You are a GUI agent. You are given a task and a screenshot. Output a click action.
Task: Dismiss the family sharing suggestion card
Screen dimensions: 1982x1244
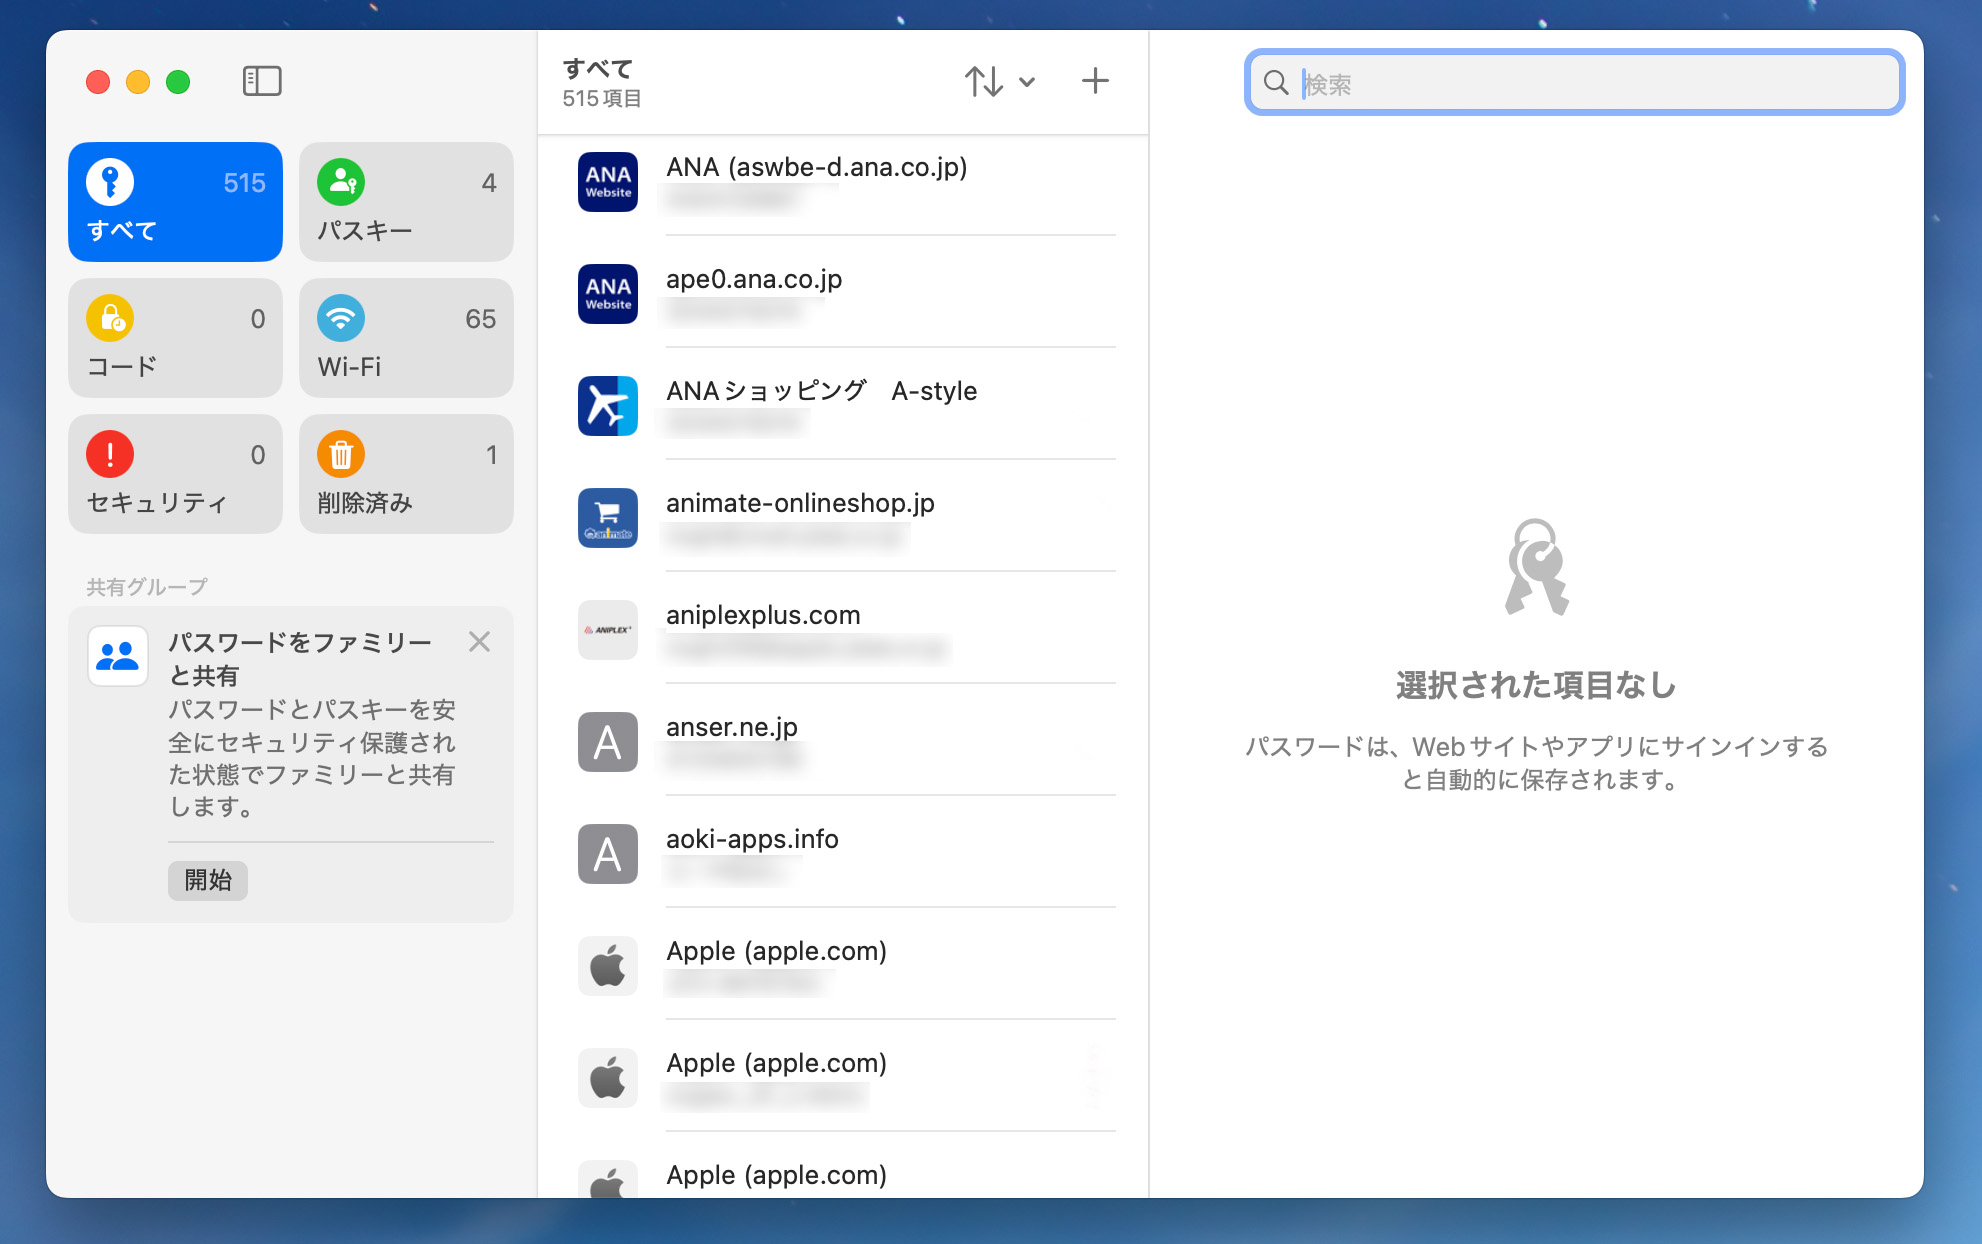(x=479, y=642)
